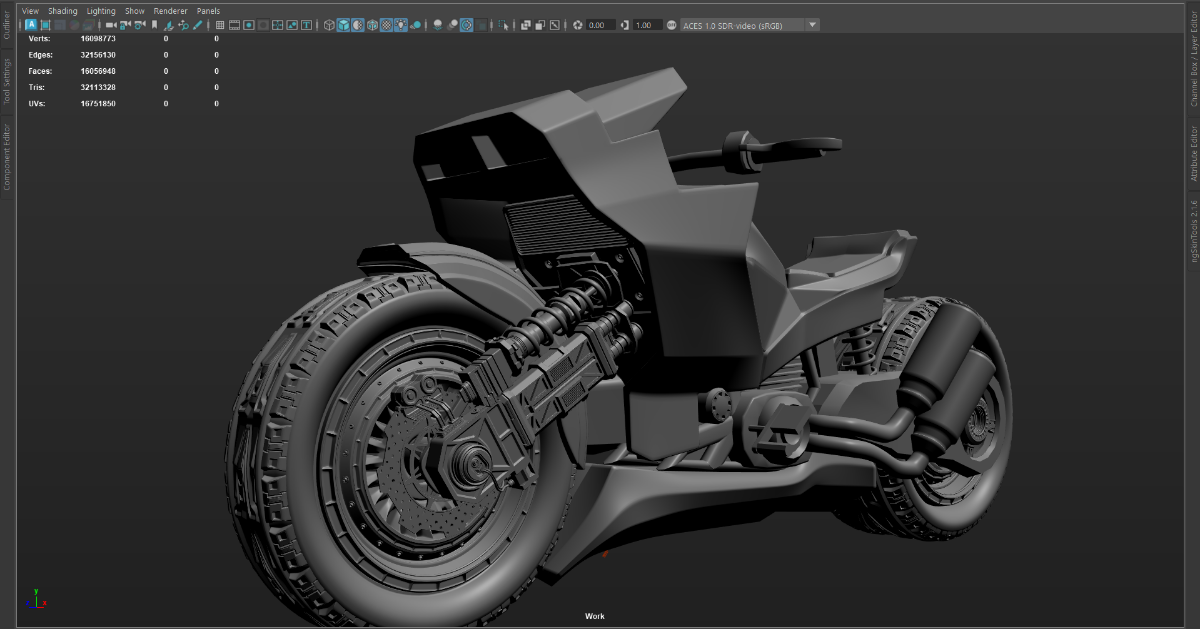Click the X-Ray Active Components icon
1200x629 pixels.
(x=540, y=25)
